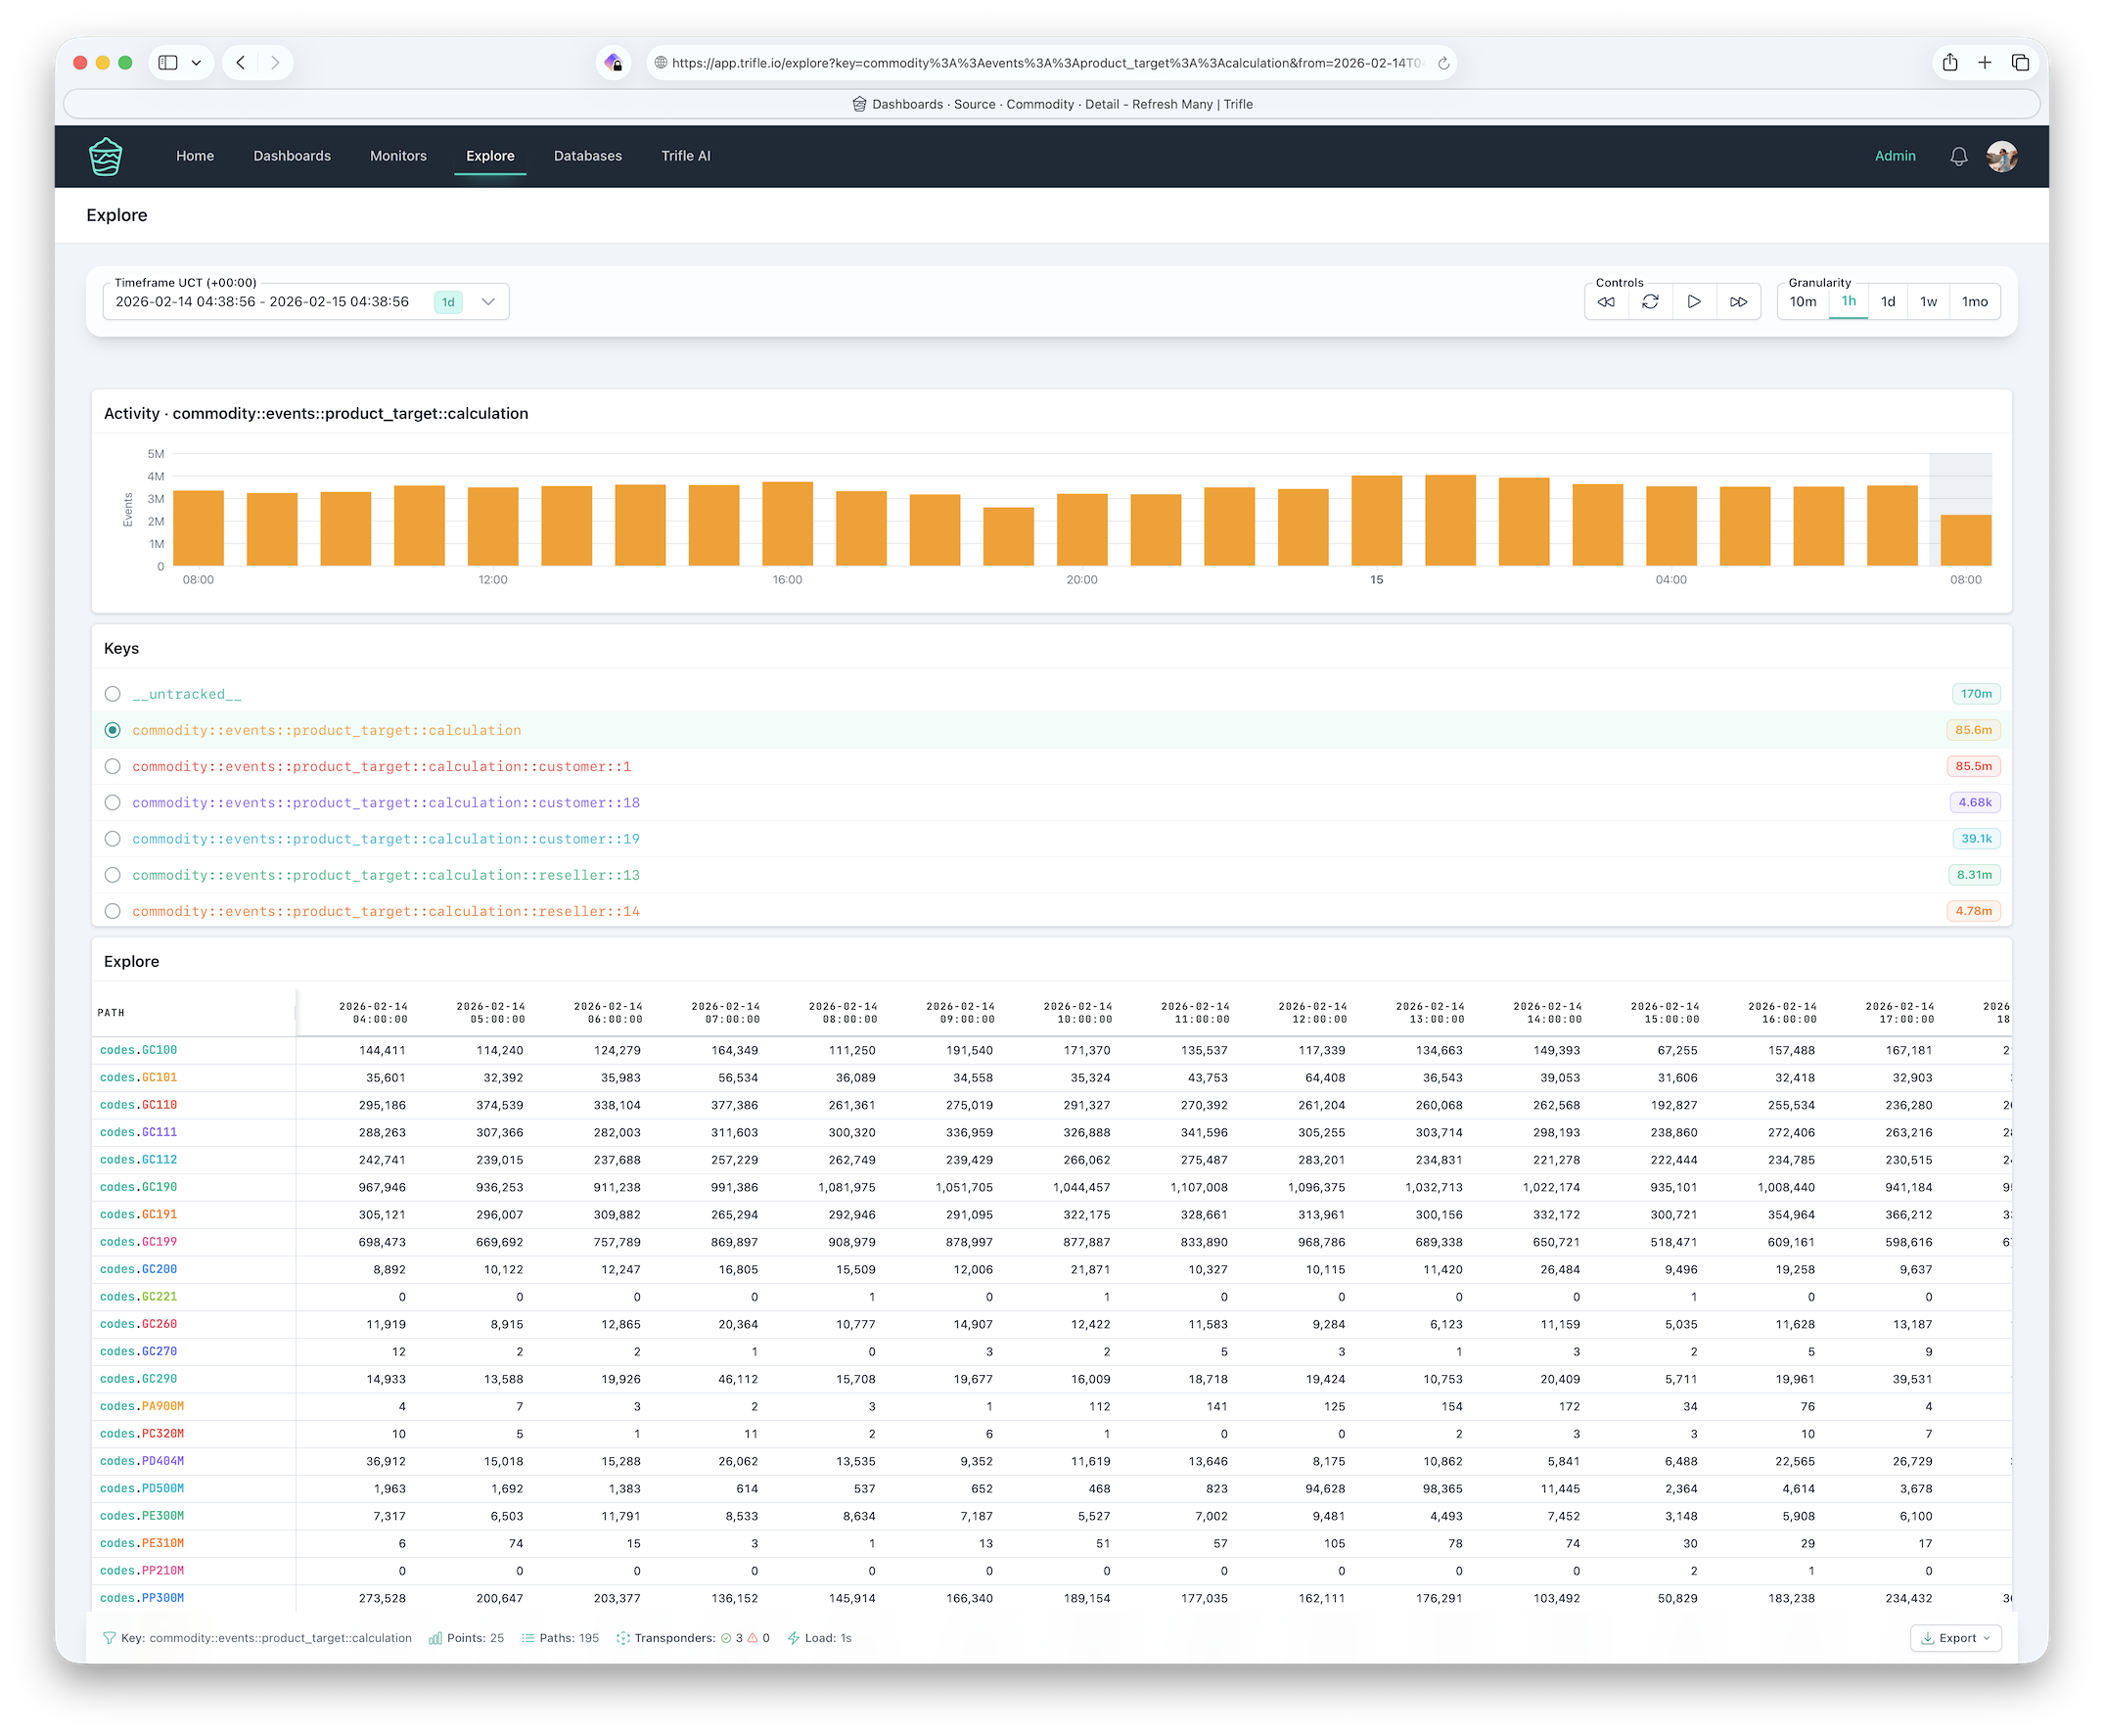The image size is (2104, 1736).
Task: Select reseller::13 key radio button
Action: click(113, 875)
